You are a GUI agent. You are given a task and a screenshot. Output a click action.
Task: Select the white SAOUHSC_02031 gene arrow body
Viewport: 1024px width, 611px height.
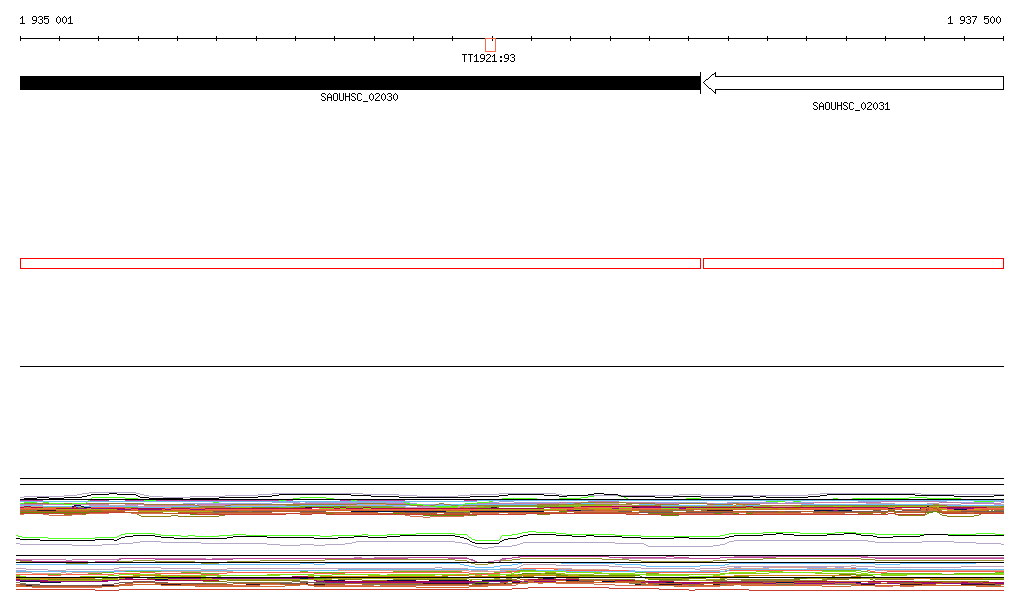[860, 83]
